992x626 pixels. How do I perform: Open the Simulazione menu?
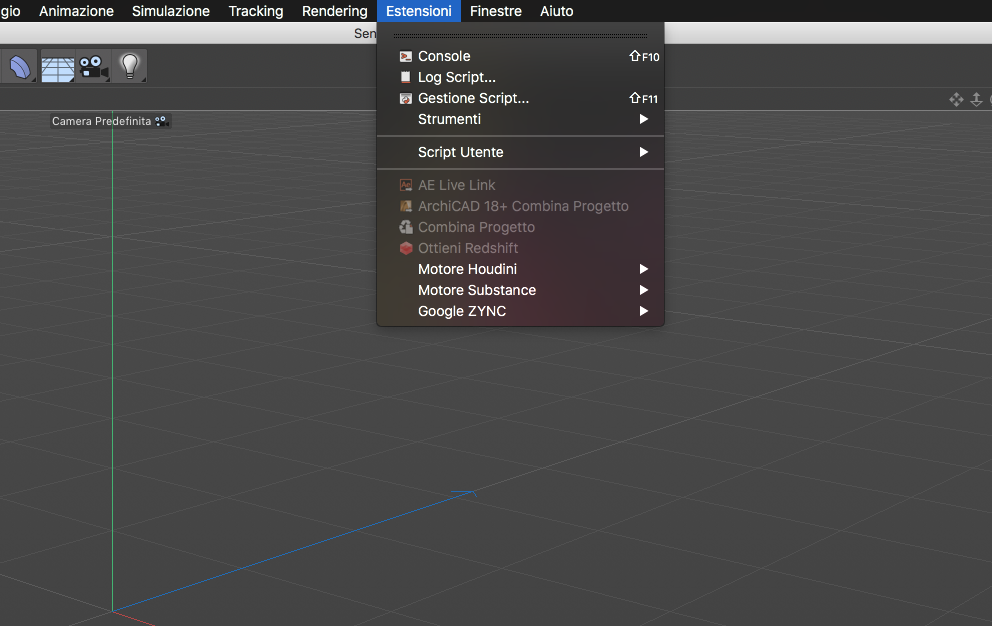[x=171, y=11]
